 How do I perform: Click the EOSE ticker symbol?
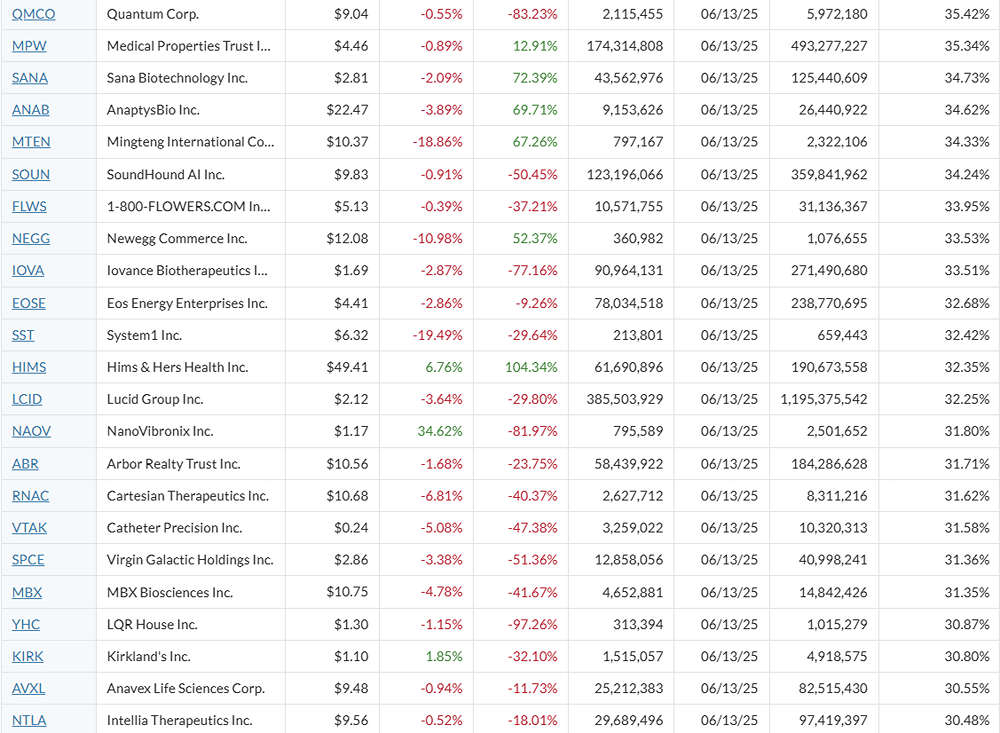click(x=28, y=303)
